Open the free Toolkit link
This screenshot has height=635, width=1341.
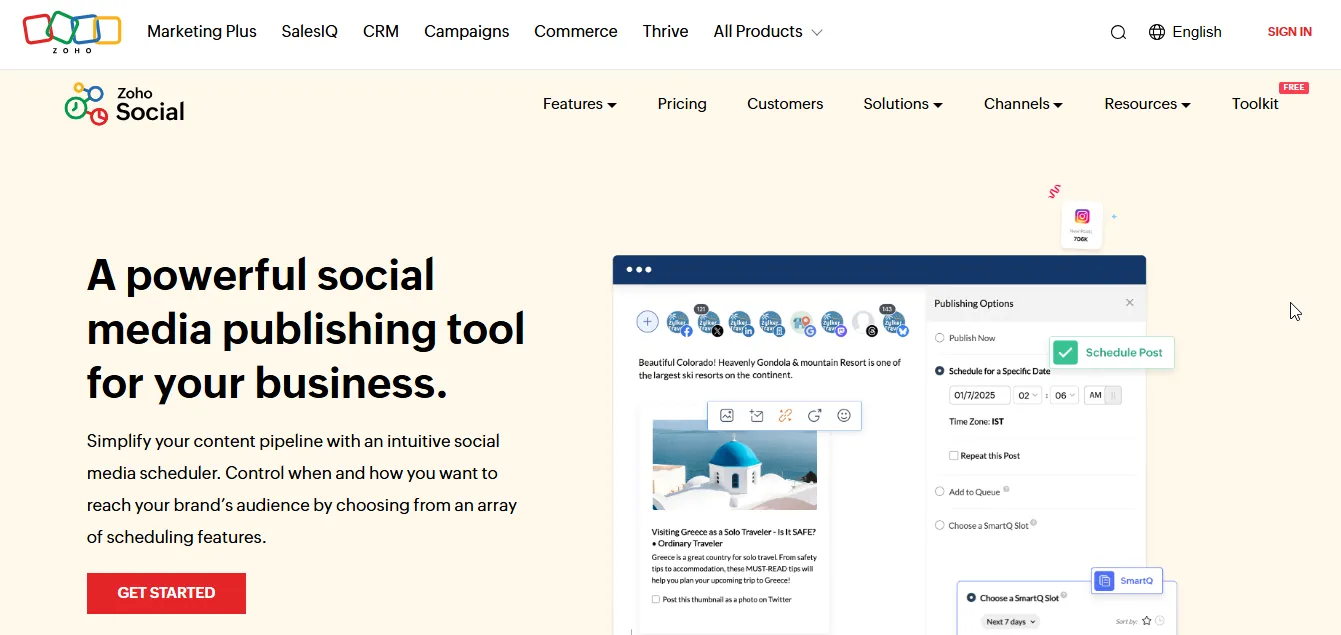(1255, 104)
